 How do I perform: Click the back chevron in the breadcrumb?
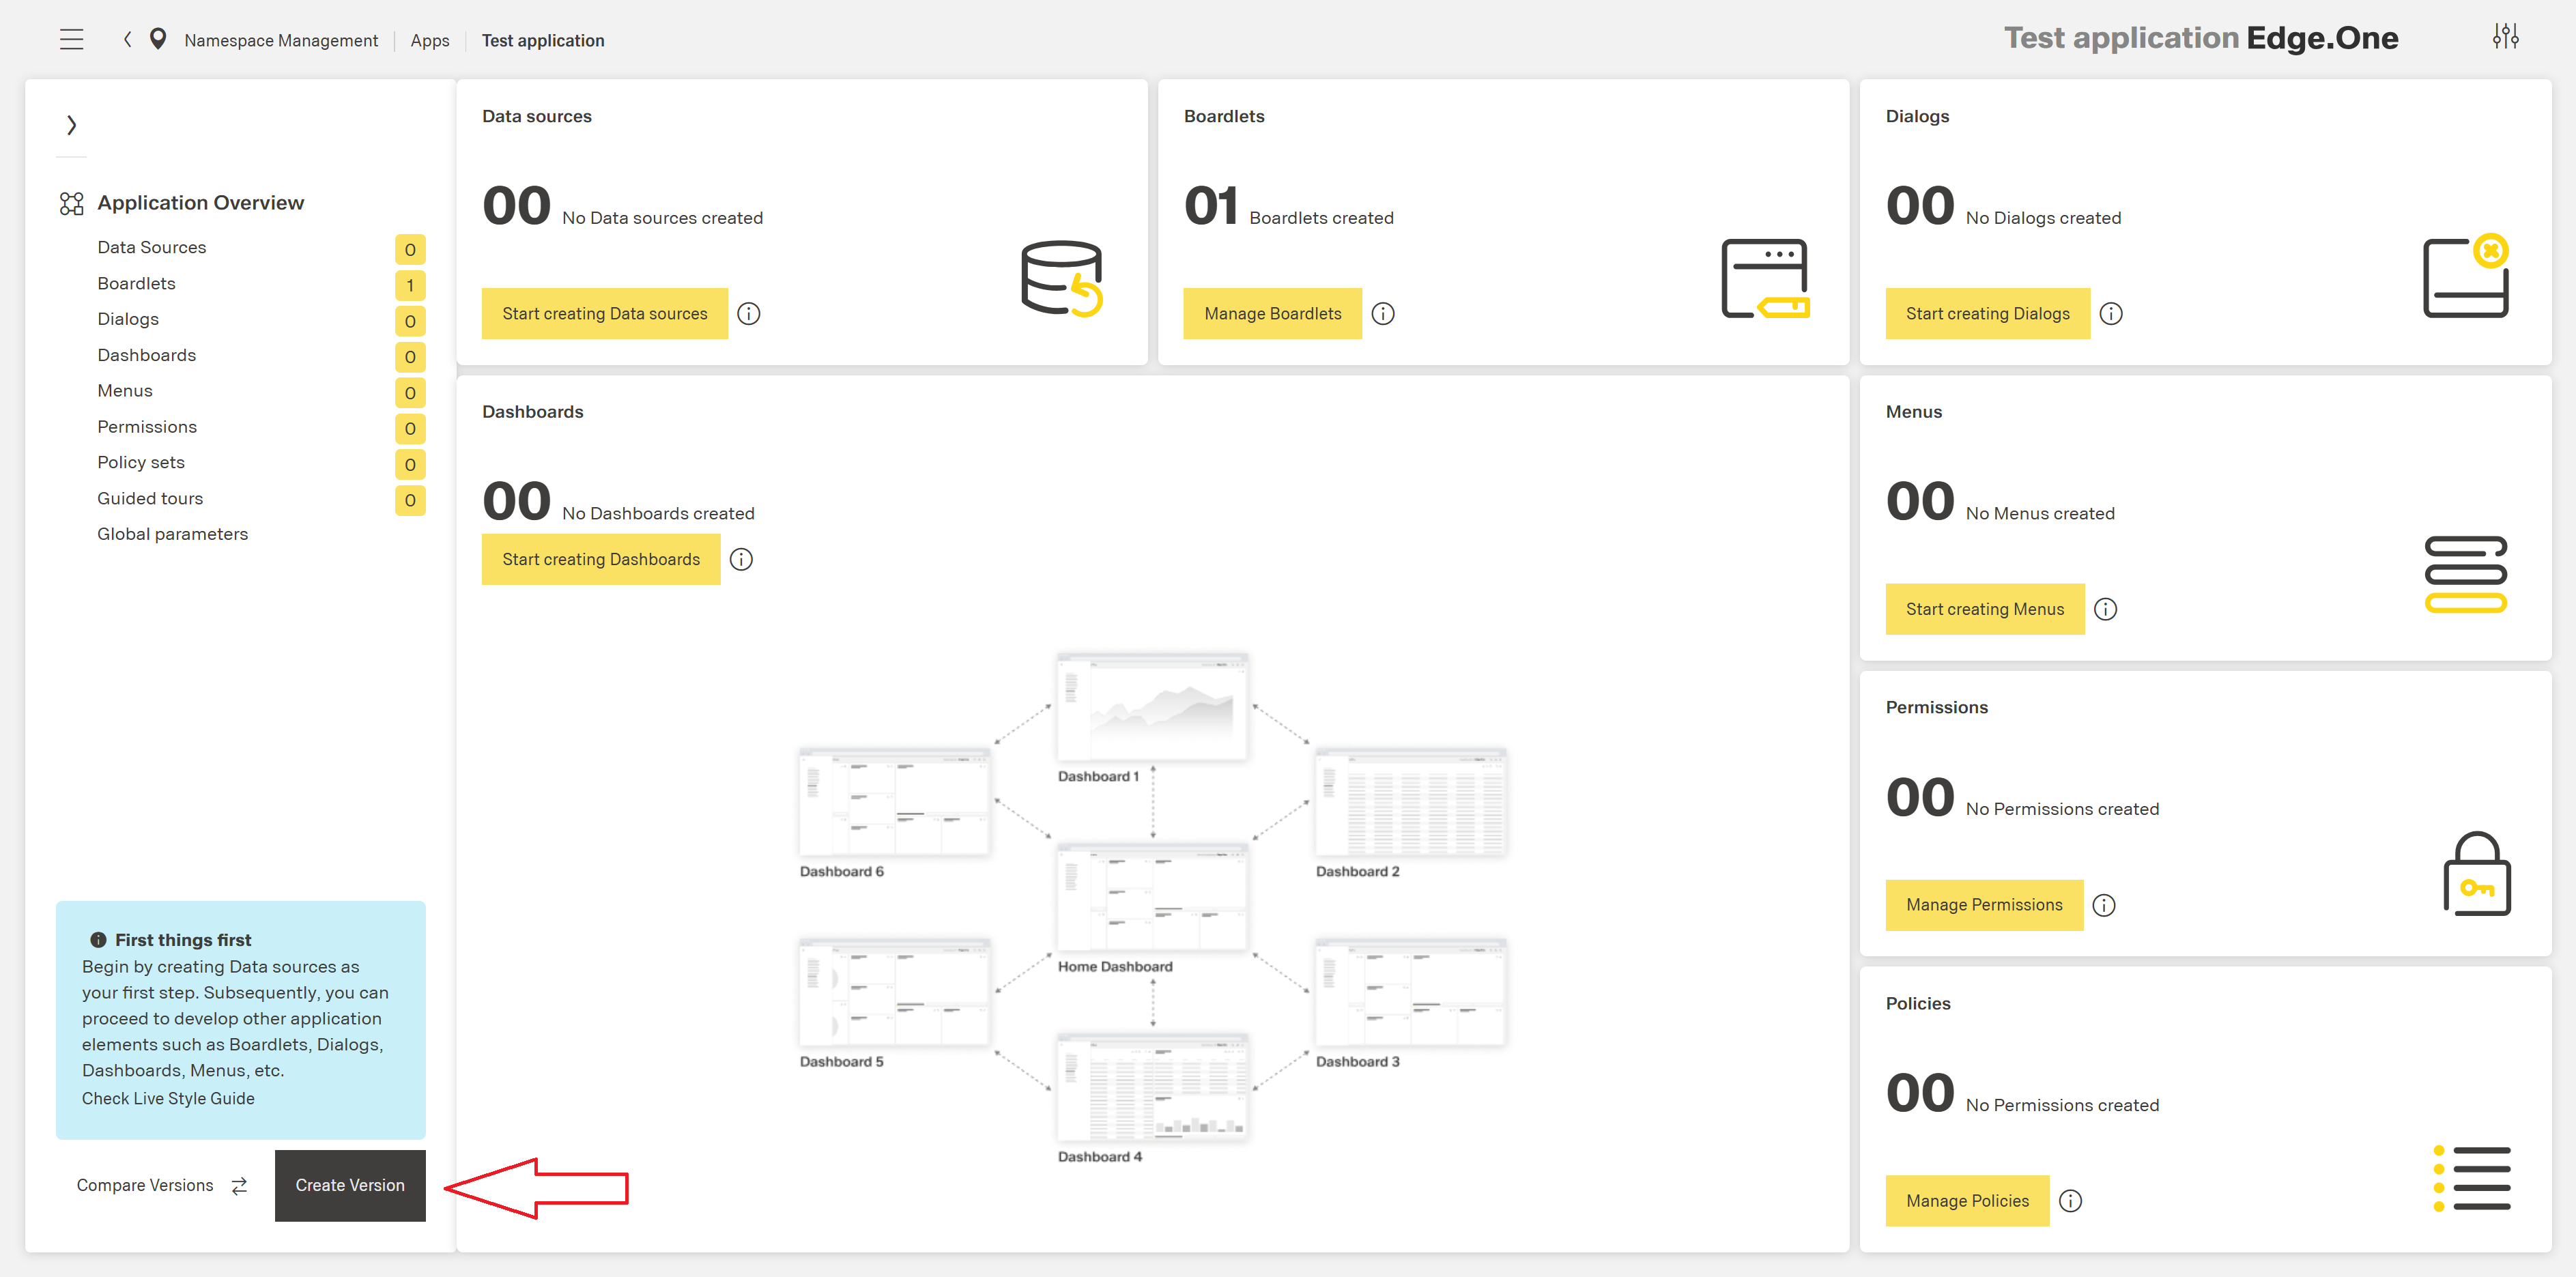[127, 39]
